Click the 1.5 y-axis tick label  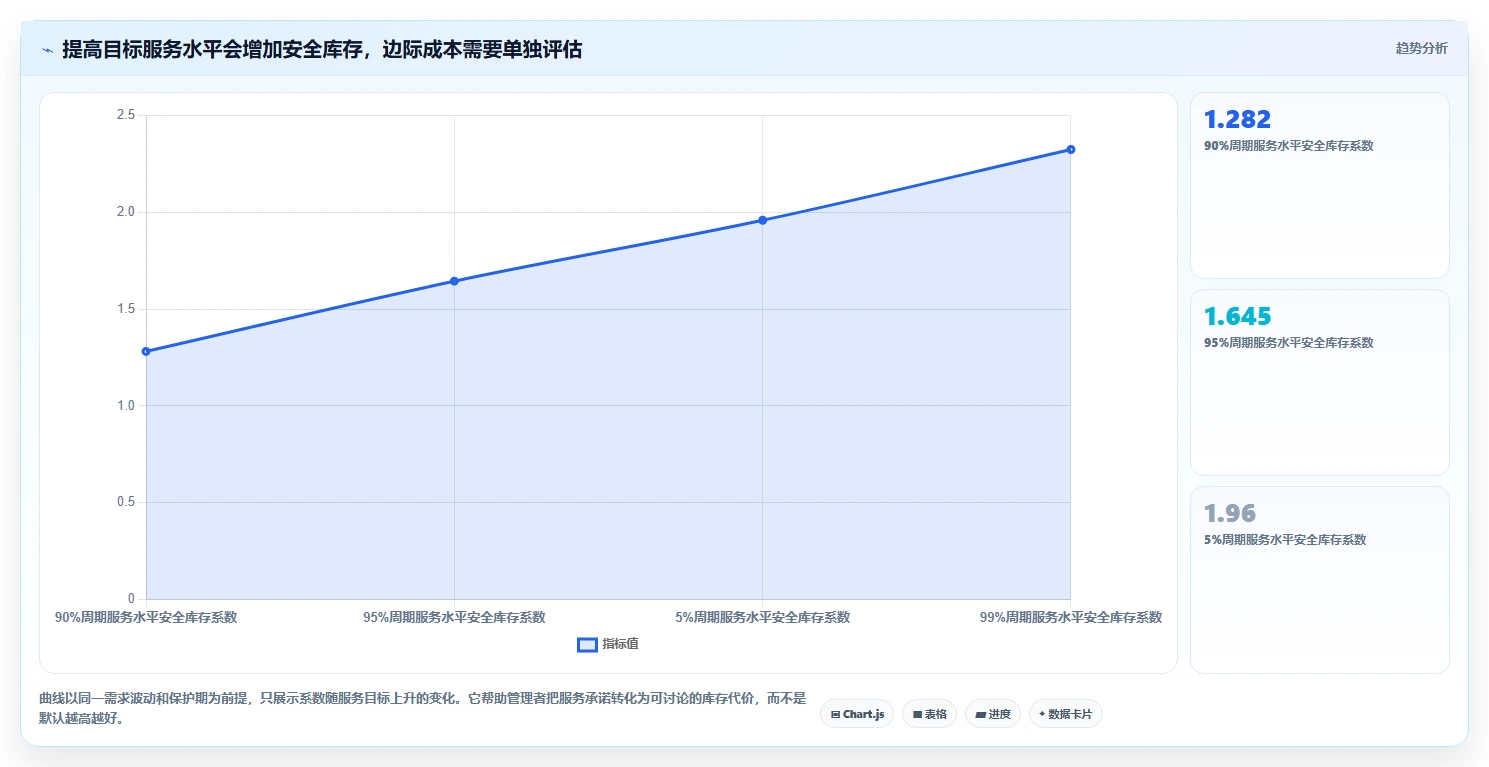pos(126,309)
